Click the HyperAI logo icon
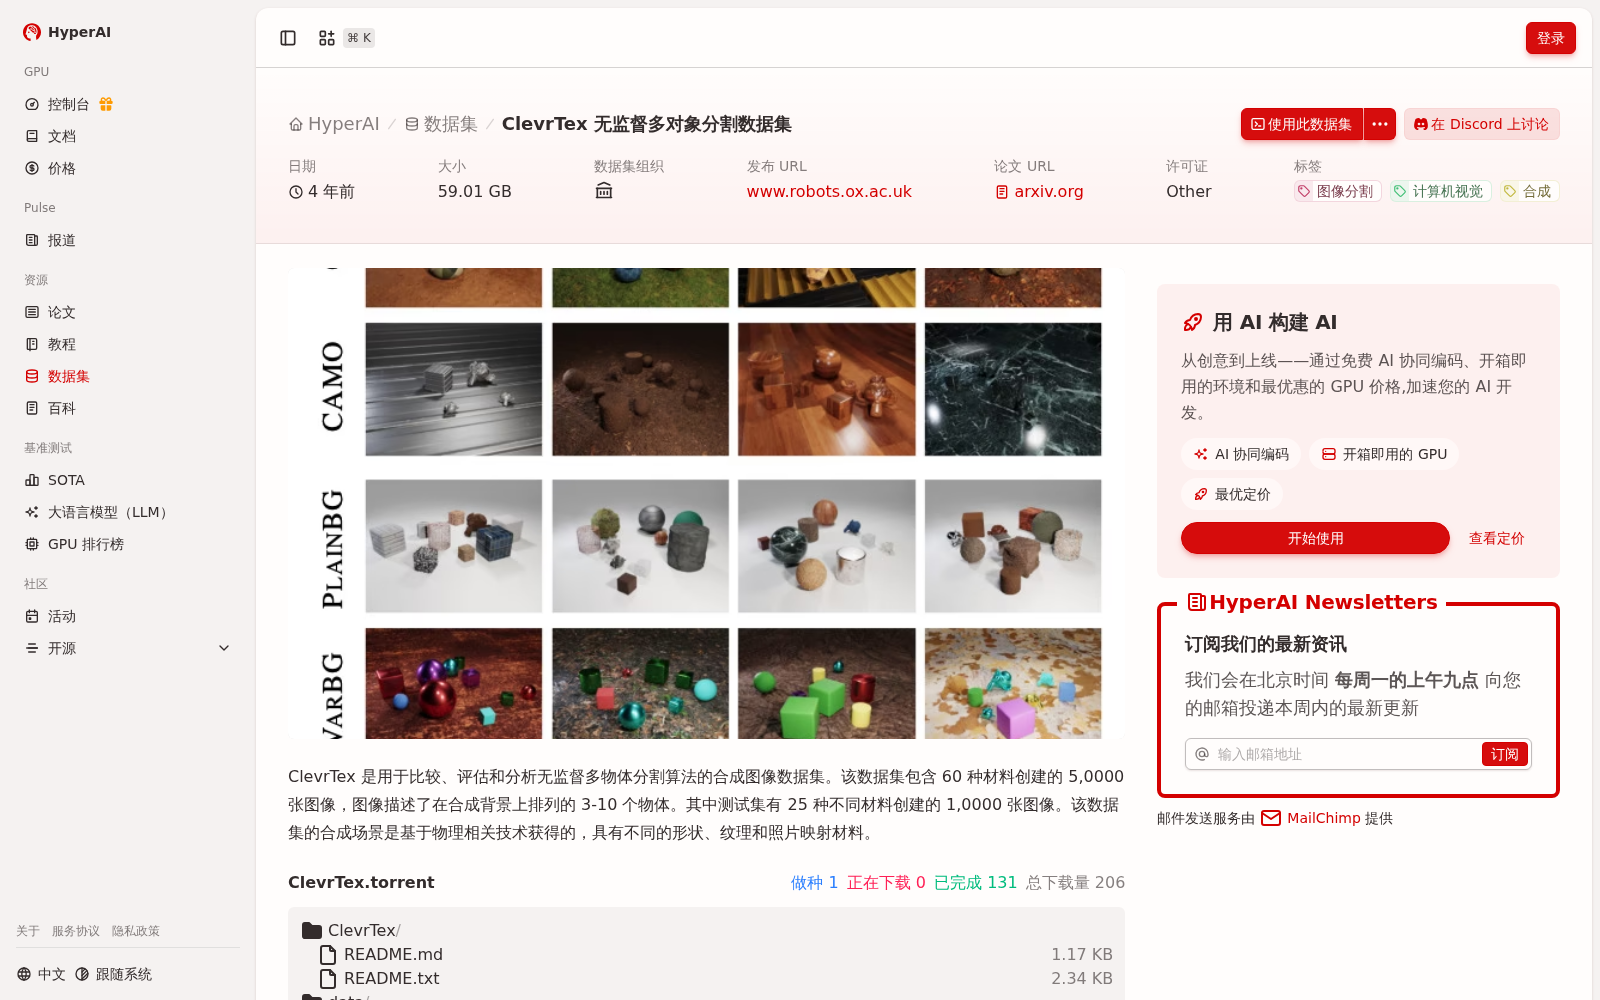The width and height of the screenshot is (1600, 1000). pos(32,32)
